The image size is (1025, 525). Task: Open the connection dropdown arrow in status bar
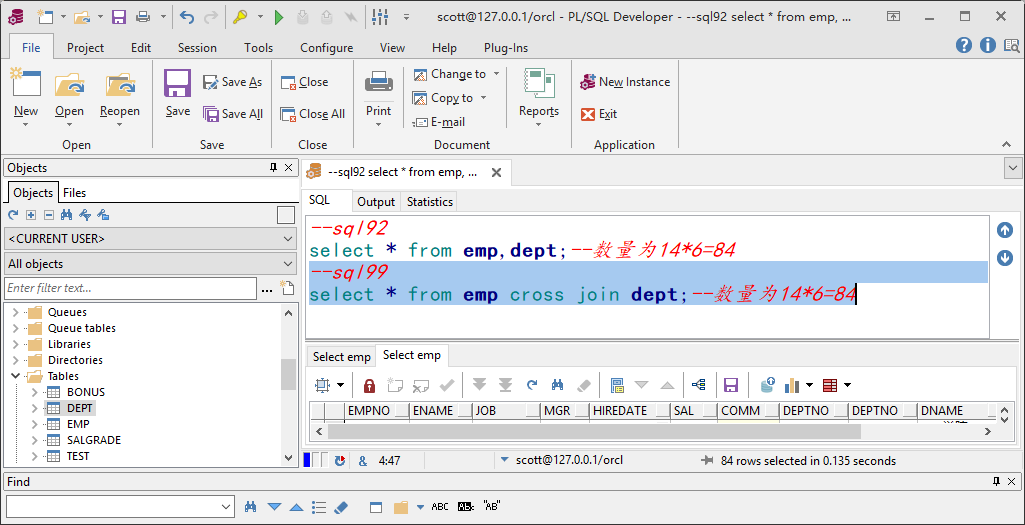click(504, 460)
